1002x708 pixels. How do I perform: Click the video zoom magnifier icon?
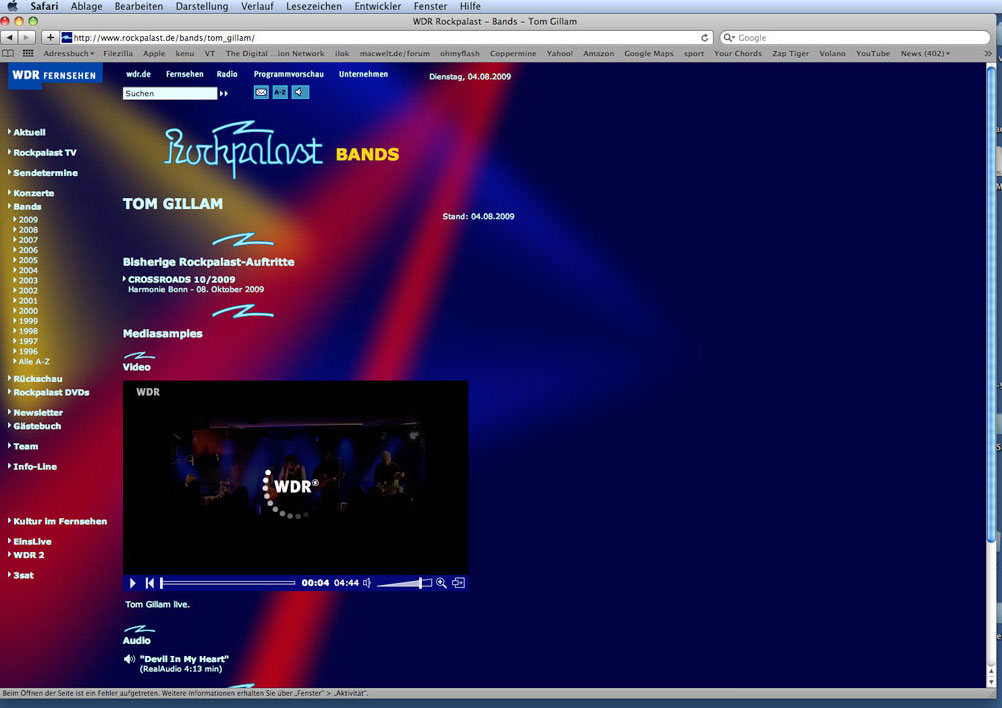pyautogui.click(x=441, y=583)
